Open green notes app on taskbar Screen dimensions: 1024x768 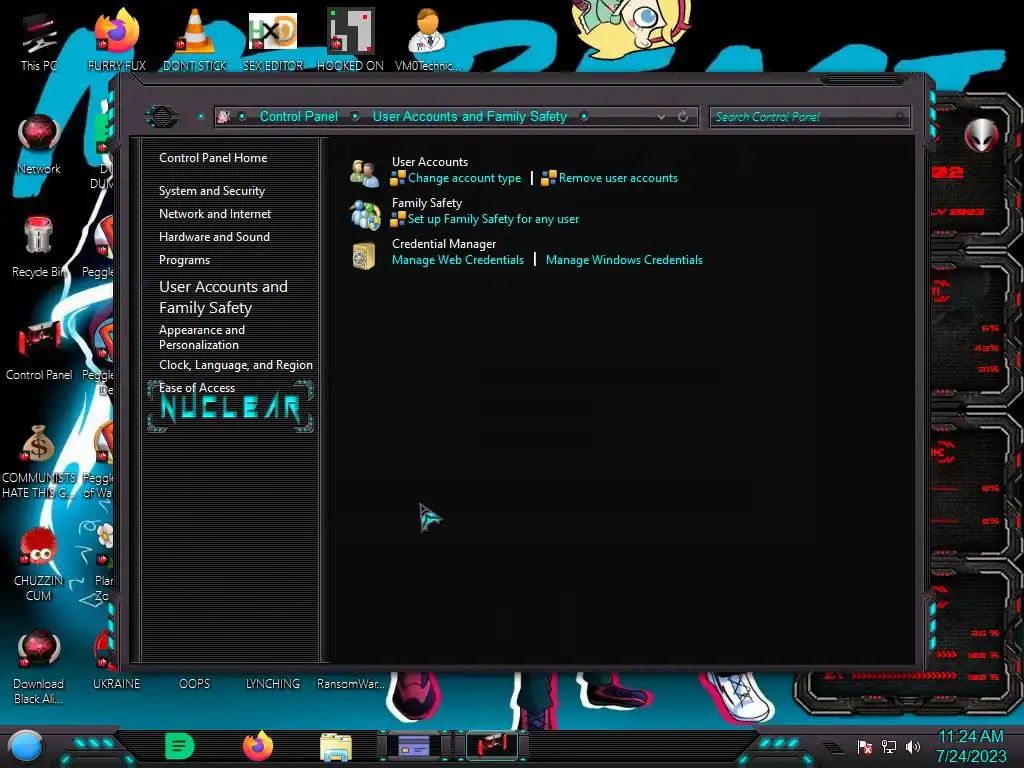[180, 746]
